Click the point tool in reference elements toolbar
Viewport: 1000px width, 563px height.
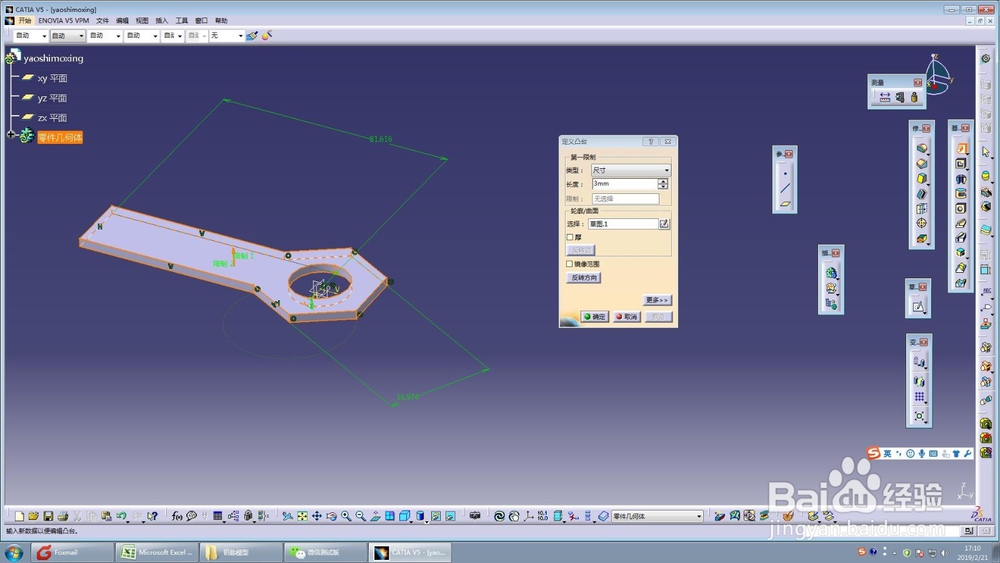[x=785, y=173]
